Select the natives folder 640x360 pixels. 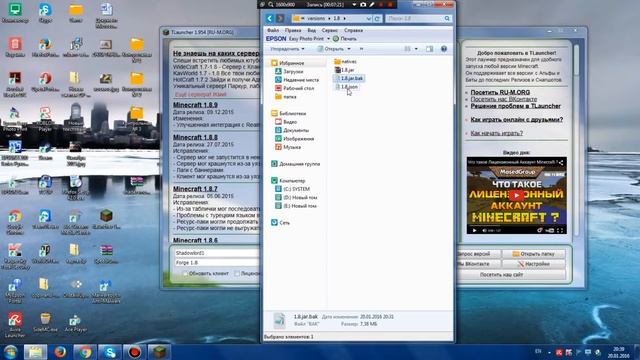pos(345,61)
